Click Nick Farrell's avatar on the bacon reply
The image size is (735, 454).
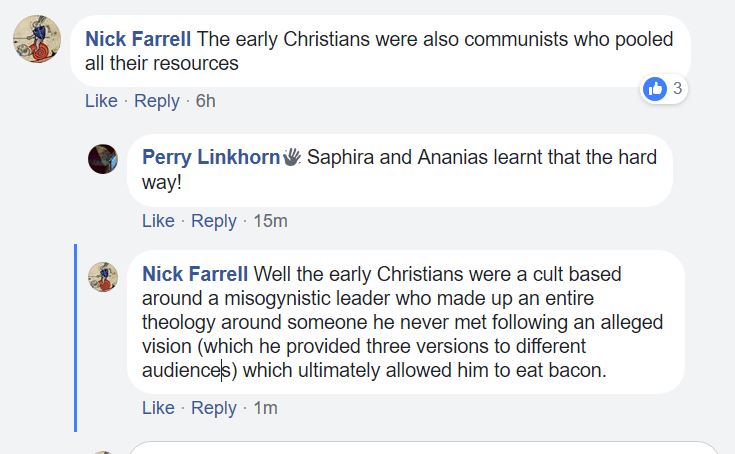pyautogui.click(x=103, y=277)
